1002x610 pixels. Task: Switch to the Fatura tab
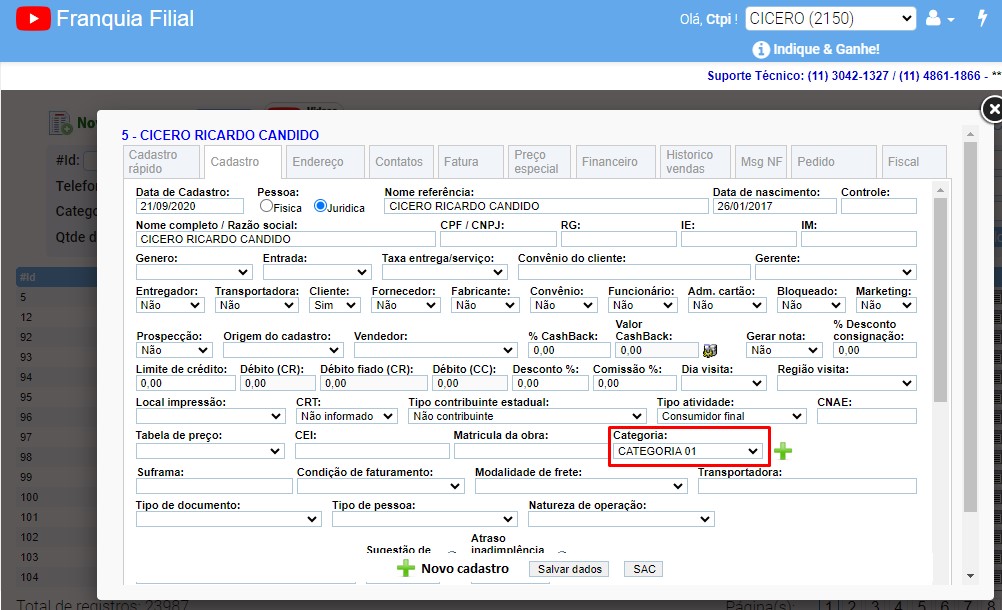coord(470,162)
